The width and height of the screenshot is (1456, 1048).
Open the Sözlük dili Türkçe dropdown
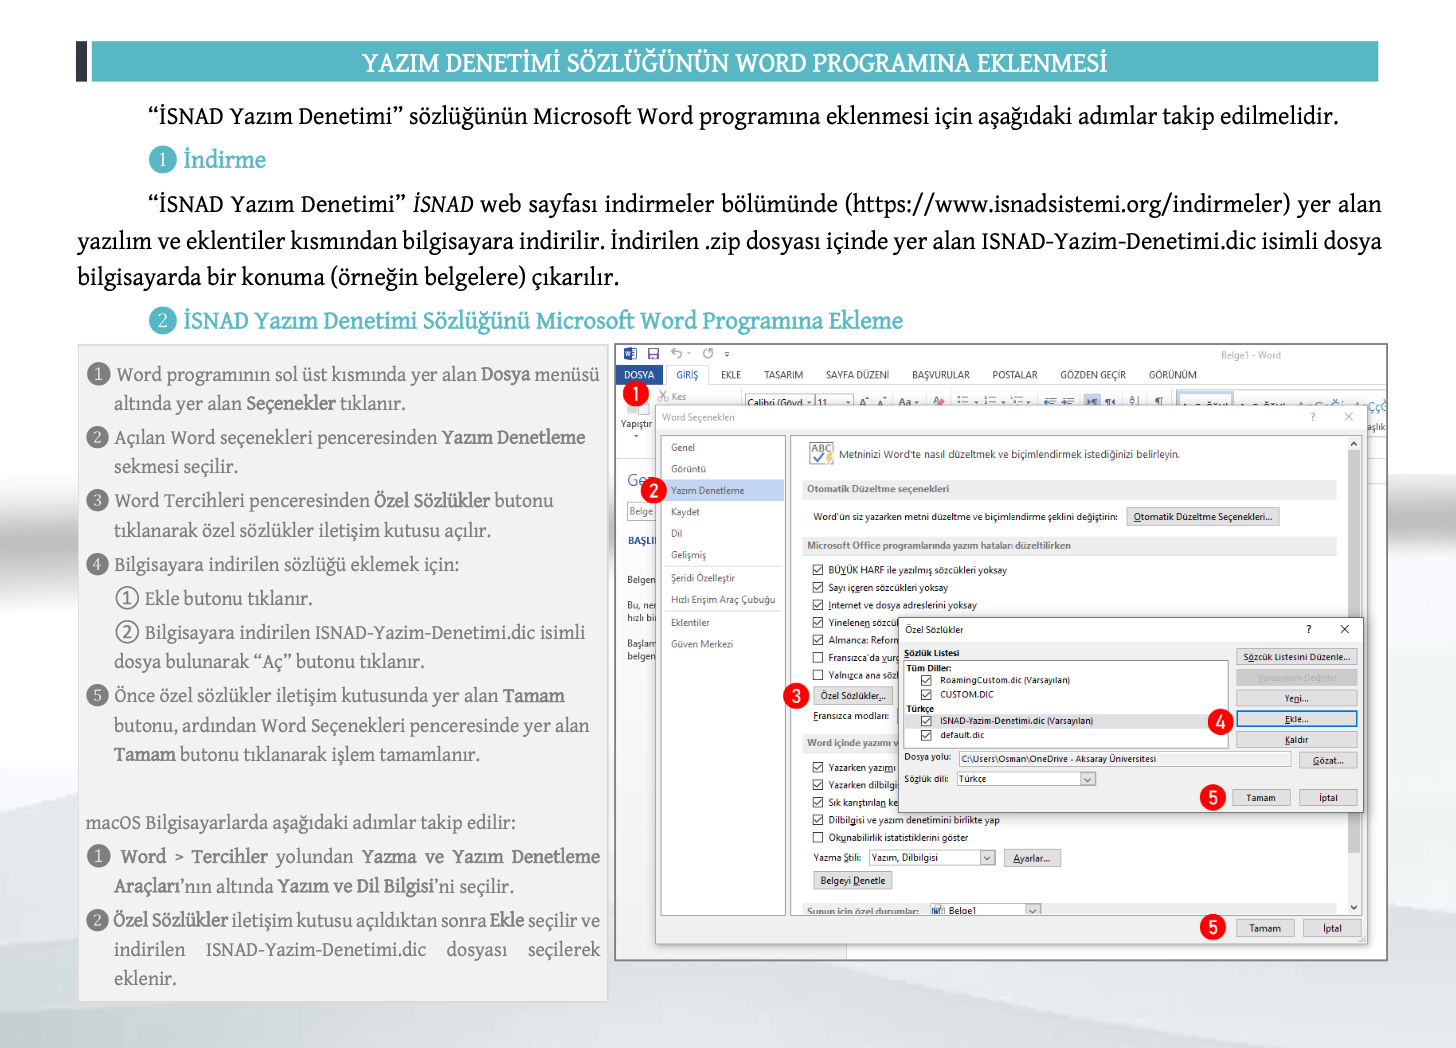pos(1087,779)
